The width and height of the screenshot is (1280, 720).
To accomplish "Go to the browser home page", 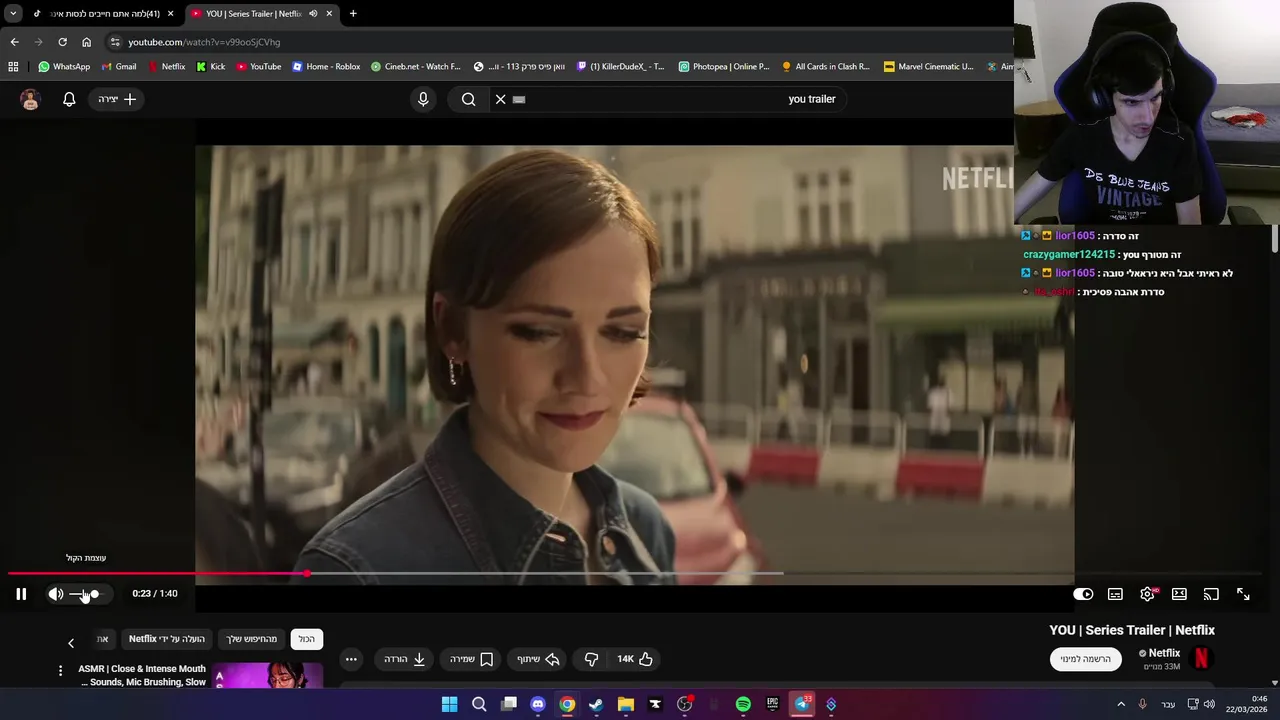I will 86,42.
